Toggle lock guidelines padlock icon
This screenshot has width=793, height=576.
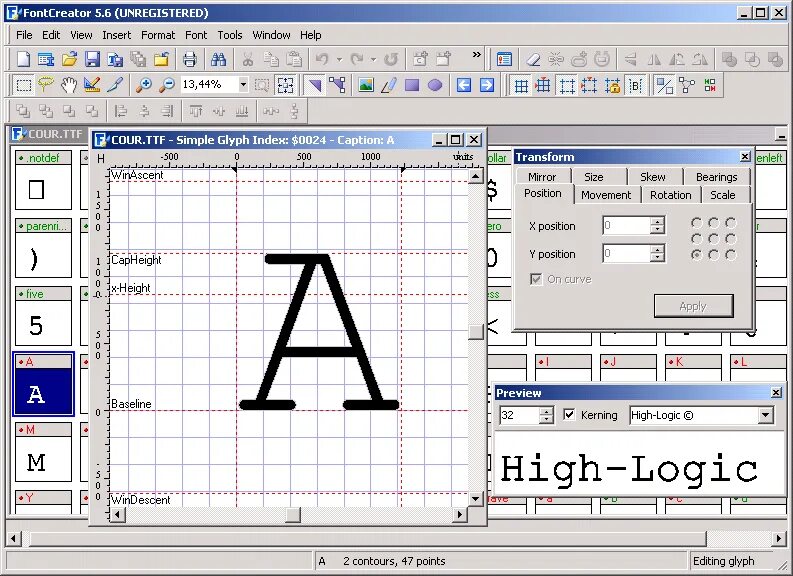(612, 85)
